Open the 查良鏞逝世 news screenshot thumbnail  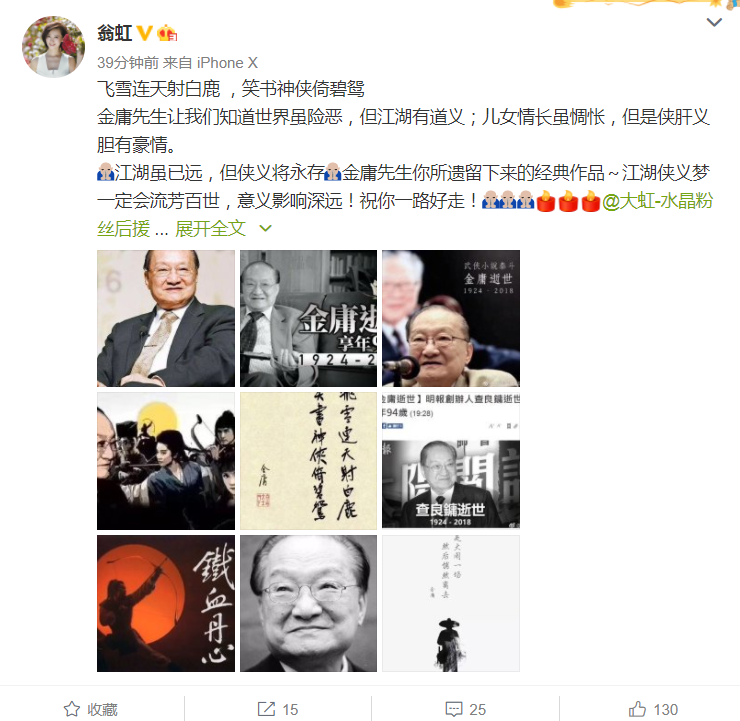(x=451, y=461)
